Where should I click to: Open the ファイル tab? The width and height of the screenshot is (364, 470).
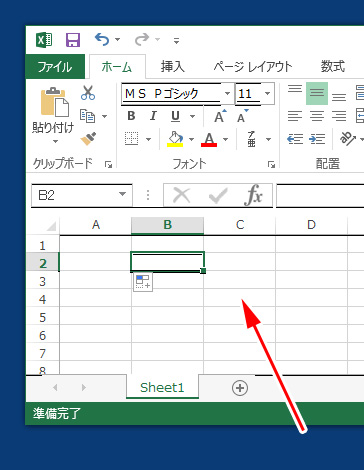[x=55, y=67]
